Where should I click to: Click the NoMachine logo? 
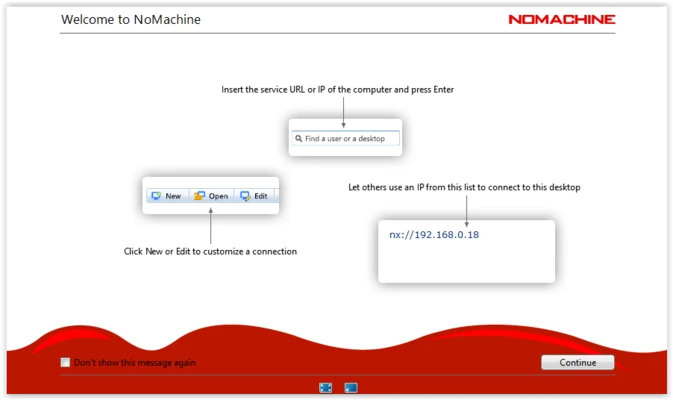[x=561, y=19]
